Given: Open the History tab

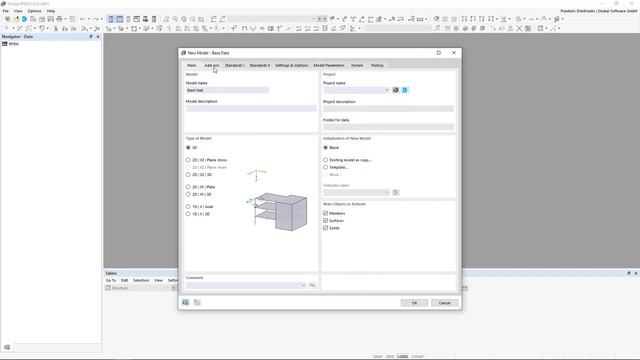Looking at the screenshot, I should 377,65.
